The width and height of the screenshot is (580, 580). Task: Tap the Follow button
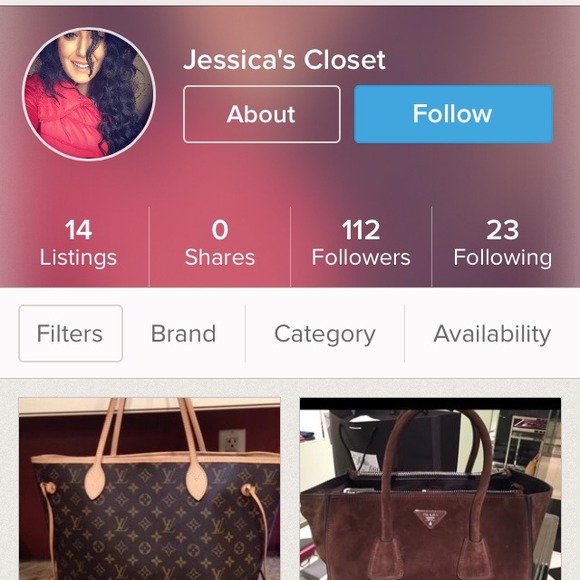pos(453,114)
